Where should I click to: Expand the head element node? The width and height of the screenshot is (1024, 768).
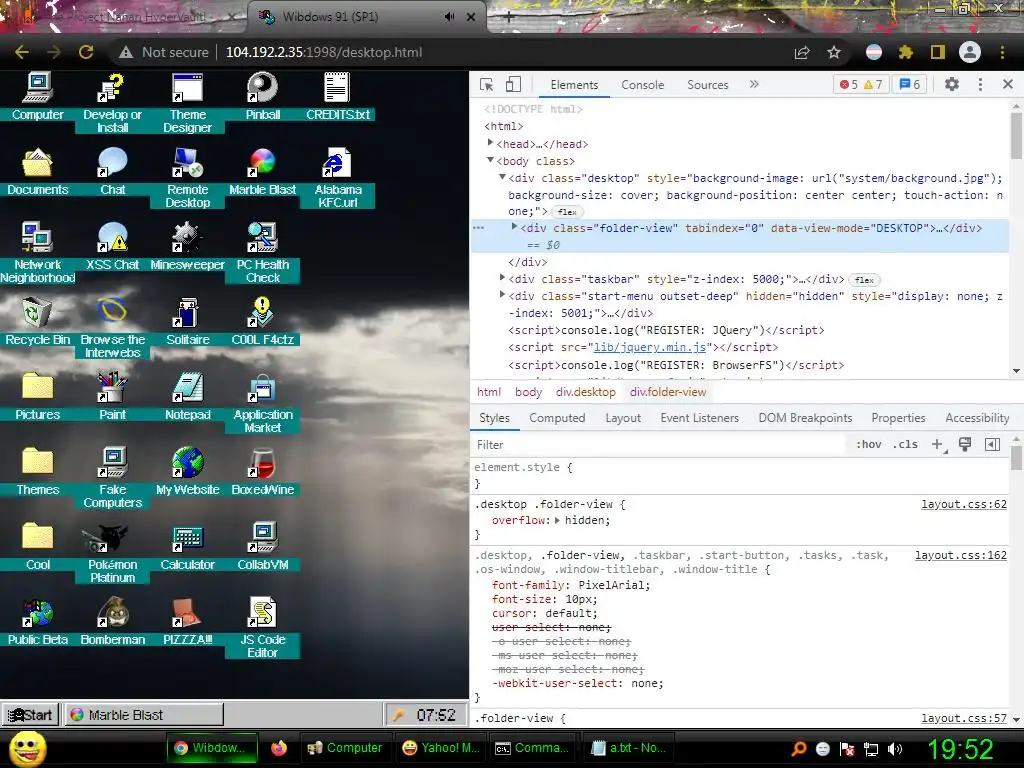[490, 142]
